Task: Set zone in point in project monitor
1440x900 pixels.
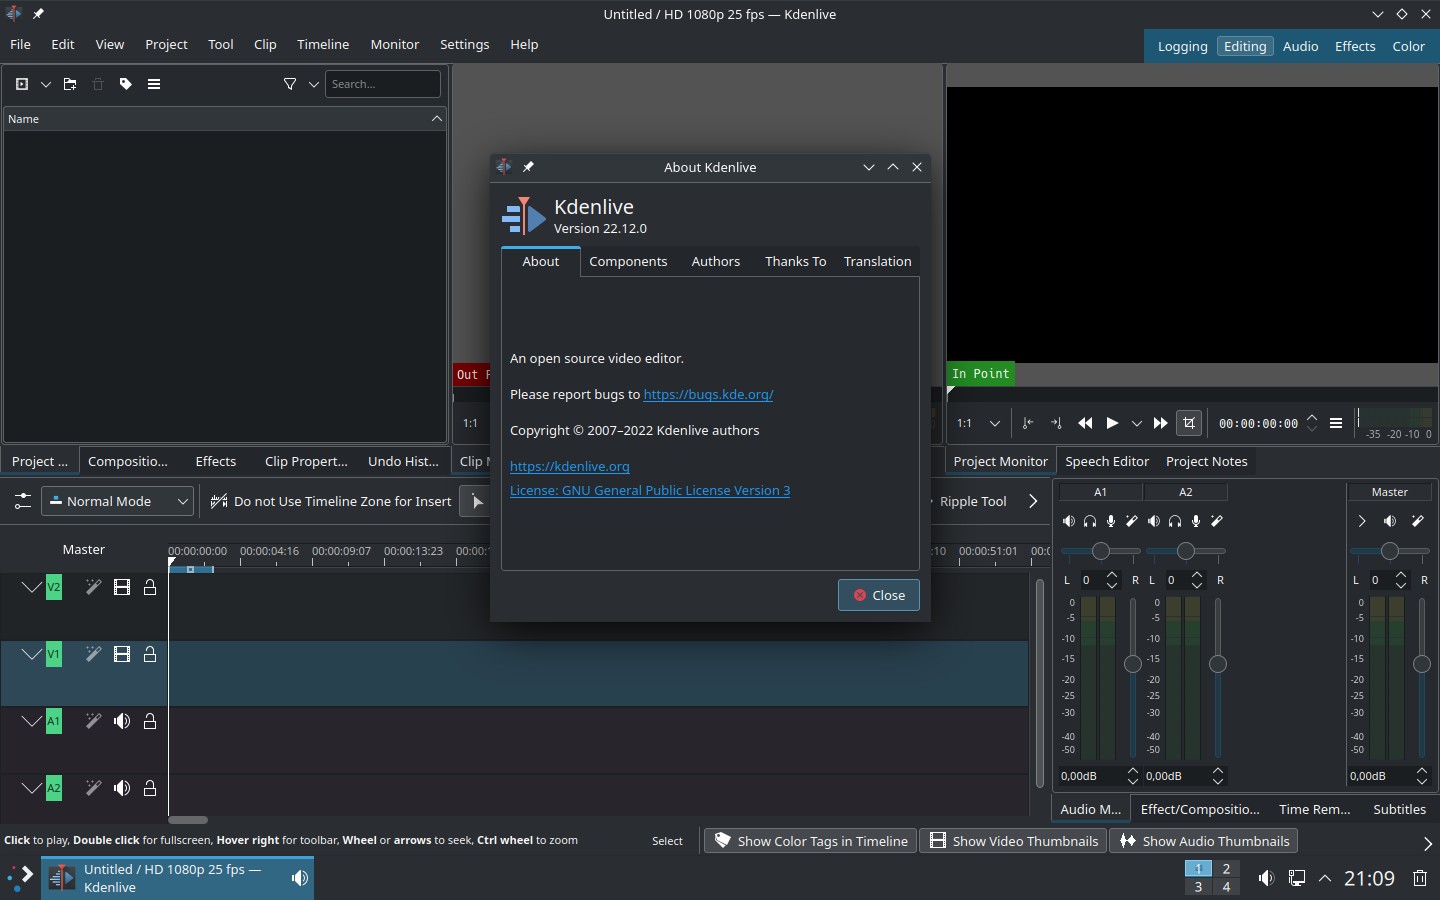Action: pos(1028,423)
